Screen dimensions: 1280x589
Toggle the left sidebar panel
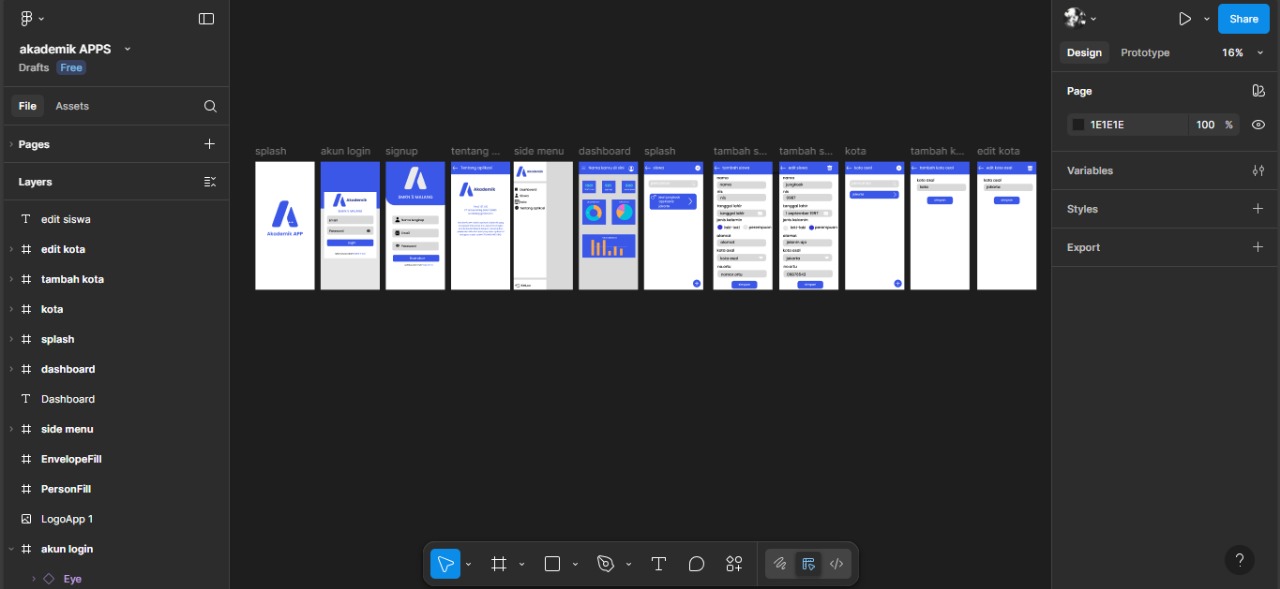tap(206, 19)
